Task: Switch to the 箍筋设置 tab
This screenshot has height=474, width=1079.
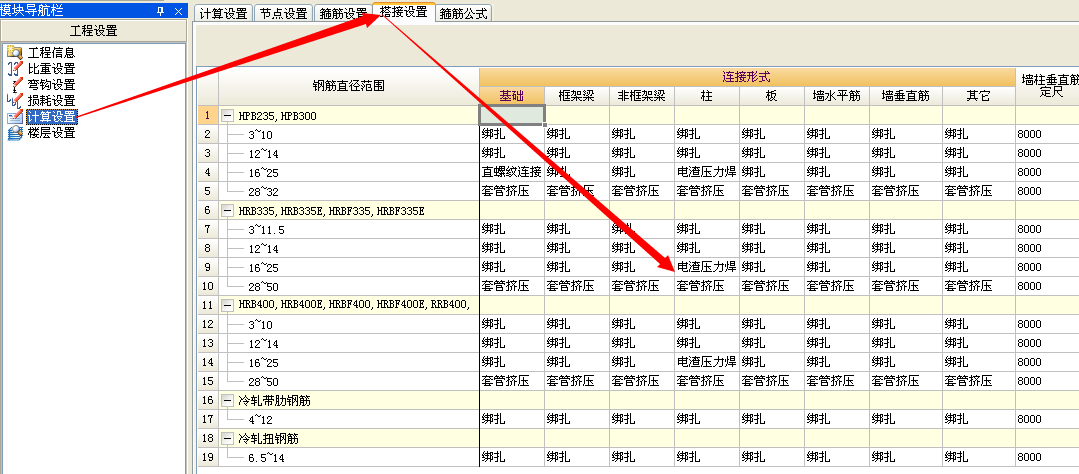Action: pyautogui.click(x=343, y=13)
